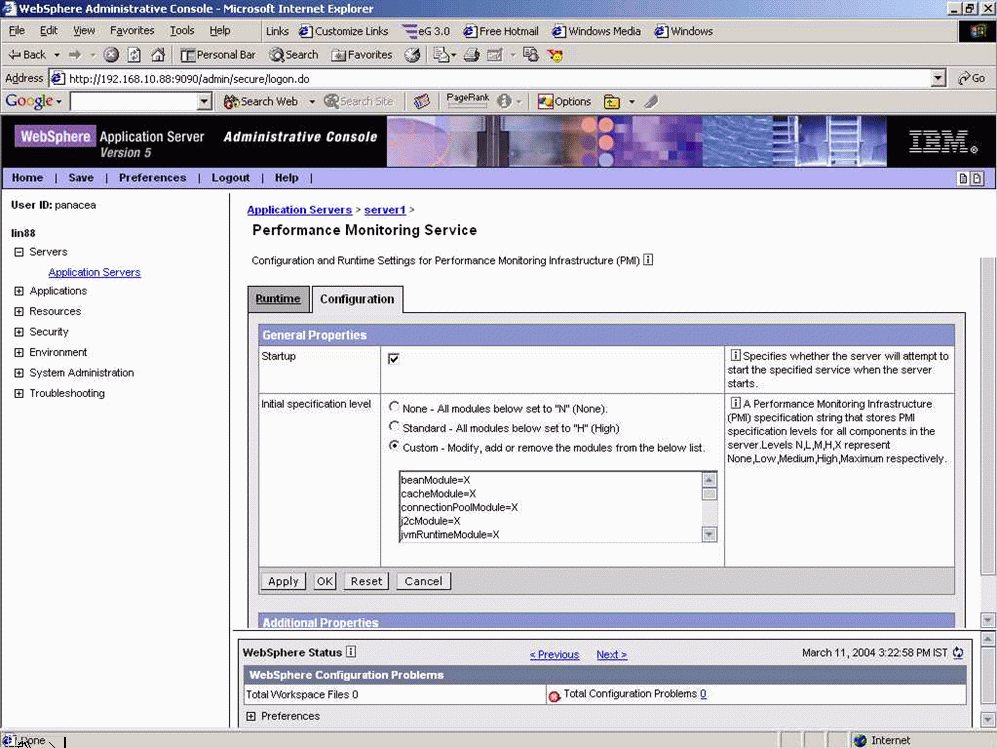Viewport: 997px width, 748px height.
Task: Click Save in WebSphere console menu
Action: 81,178
